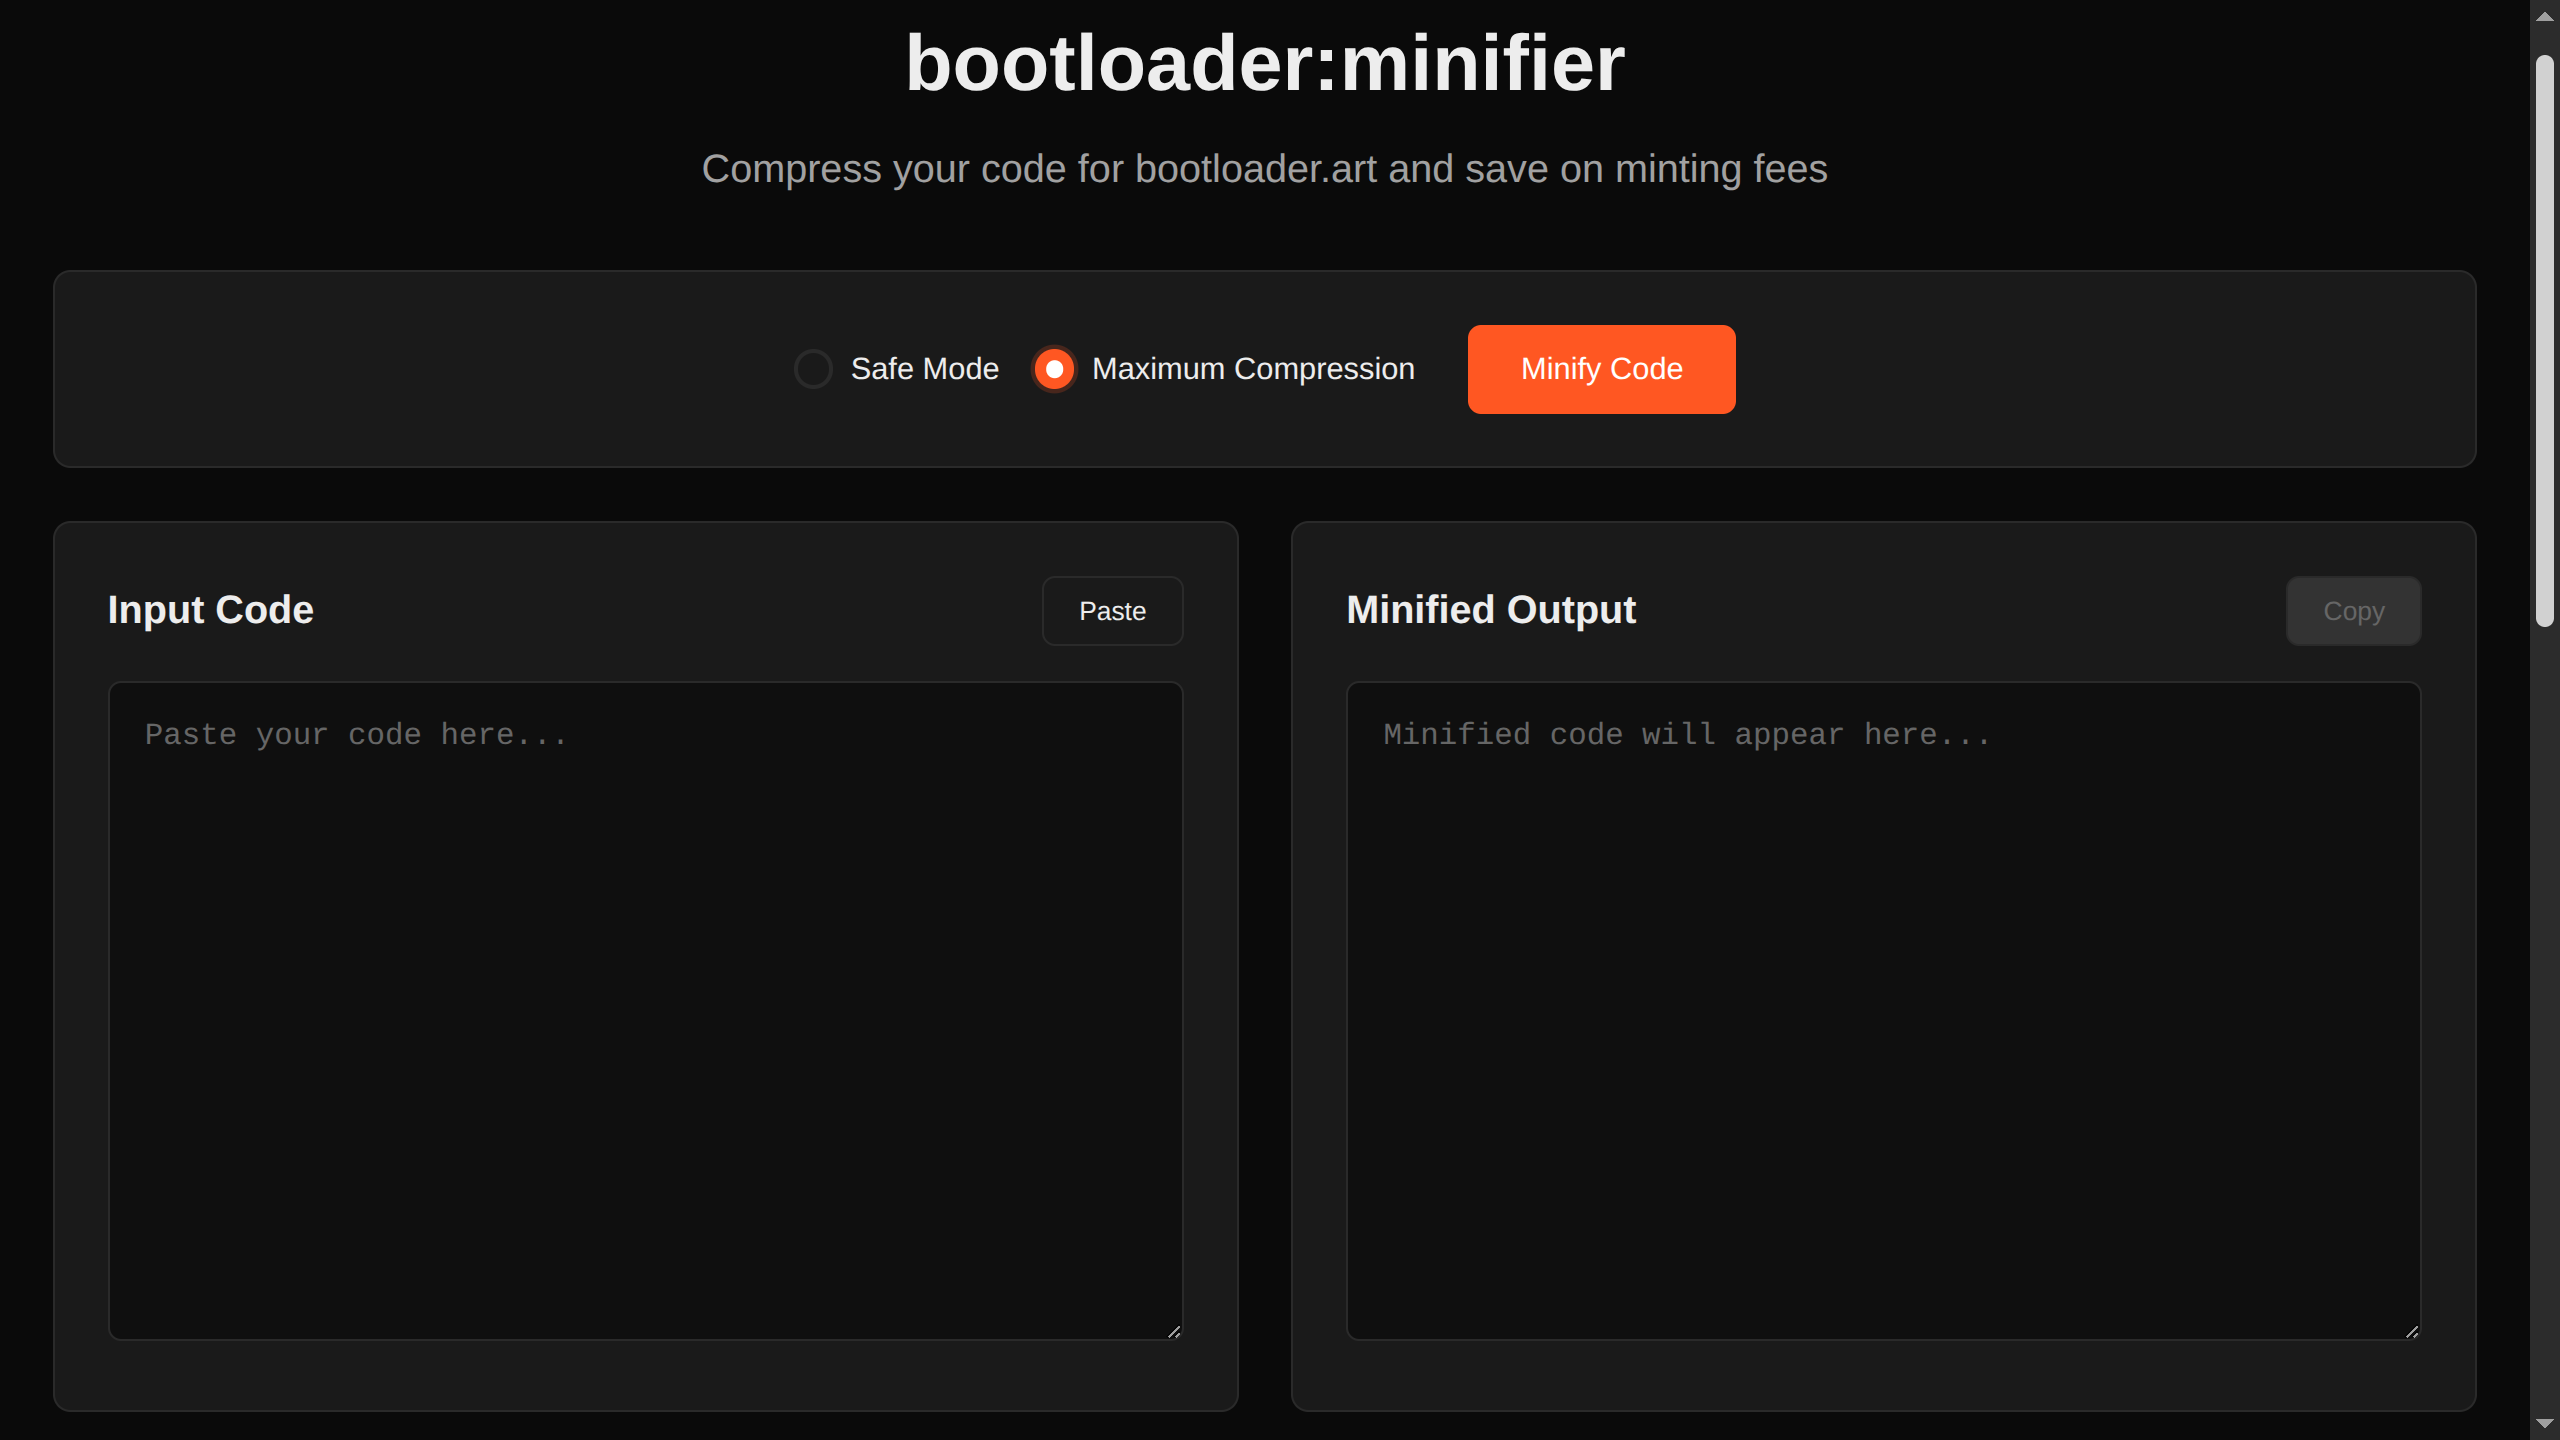Click the output textarea resize grip

(2412, 1330)
